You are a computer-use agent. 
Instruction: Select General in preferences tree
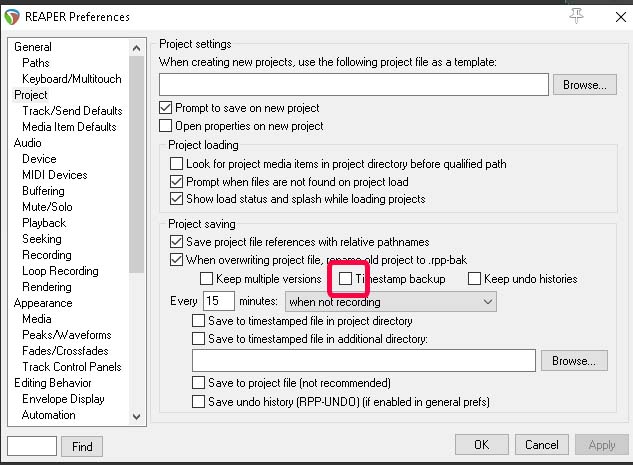(x=33, y=47)
